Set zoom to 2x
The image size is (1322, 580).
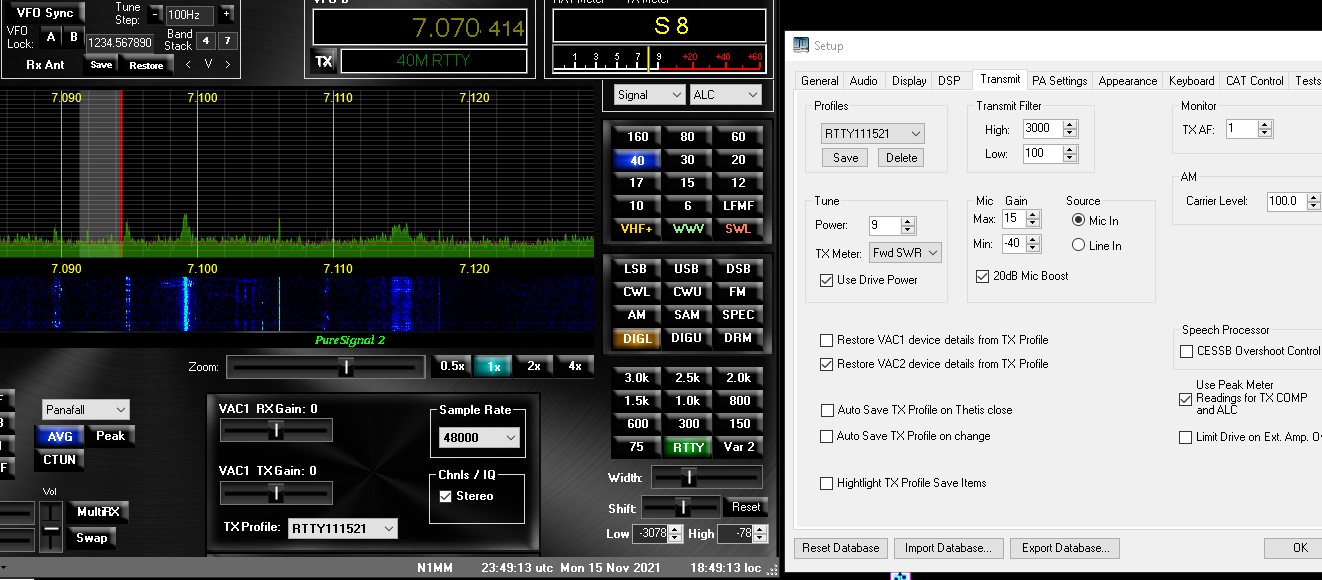coord(534,366)
